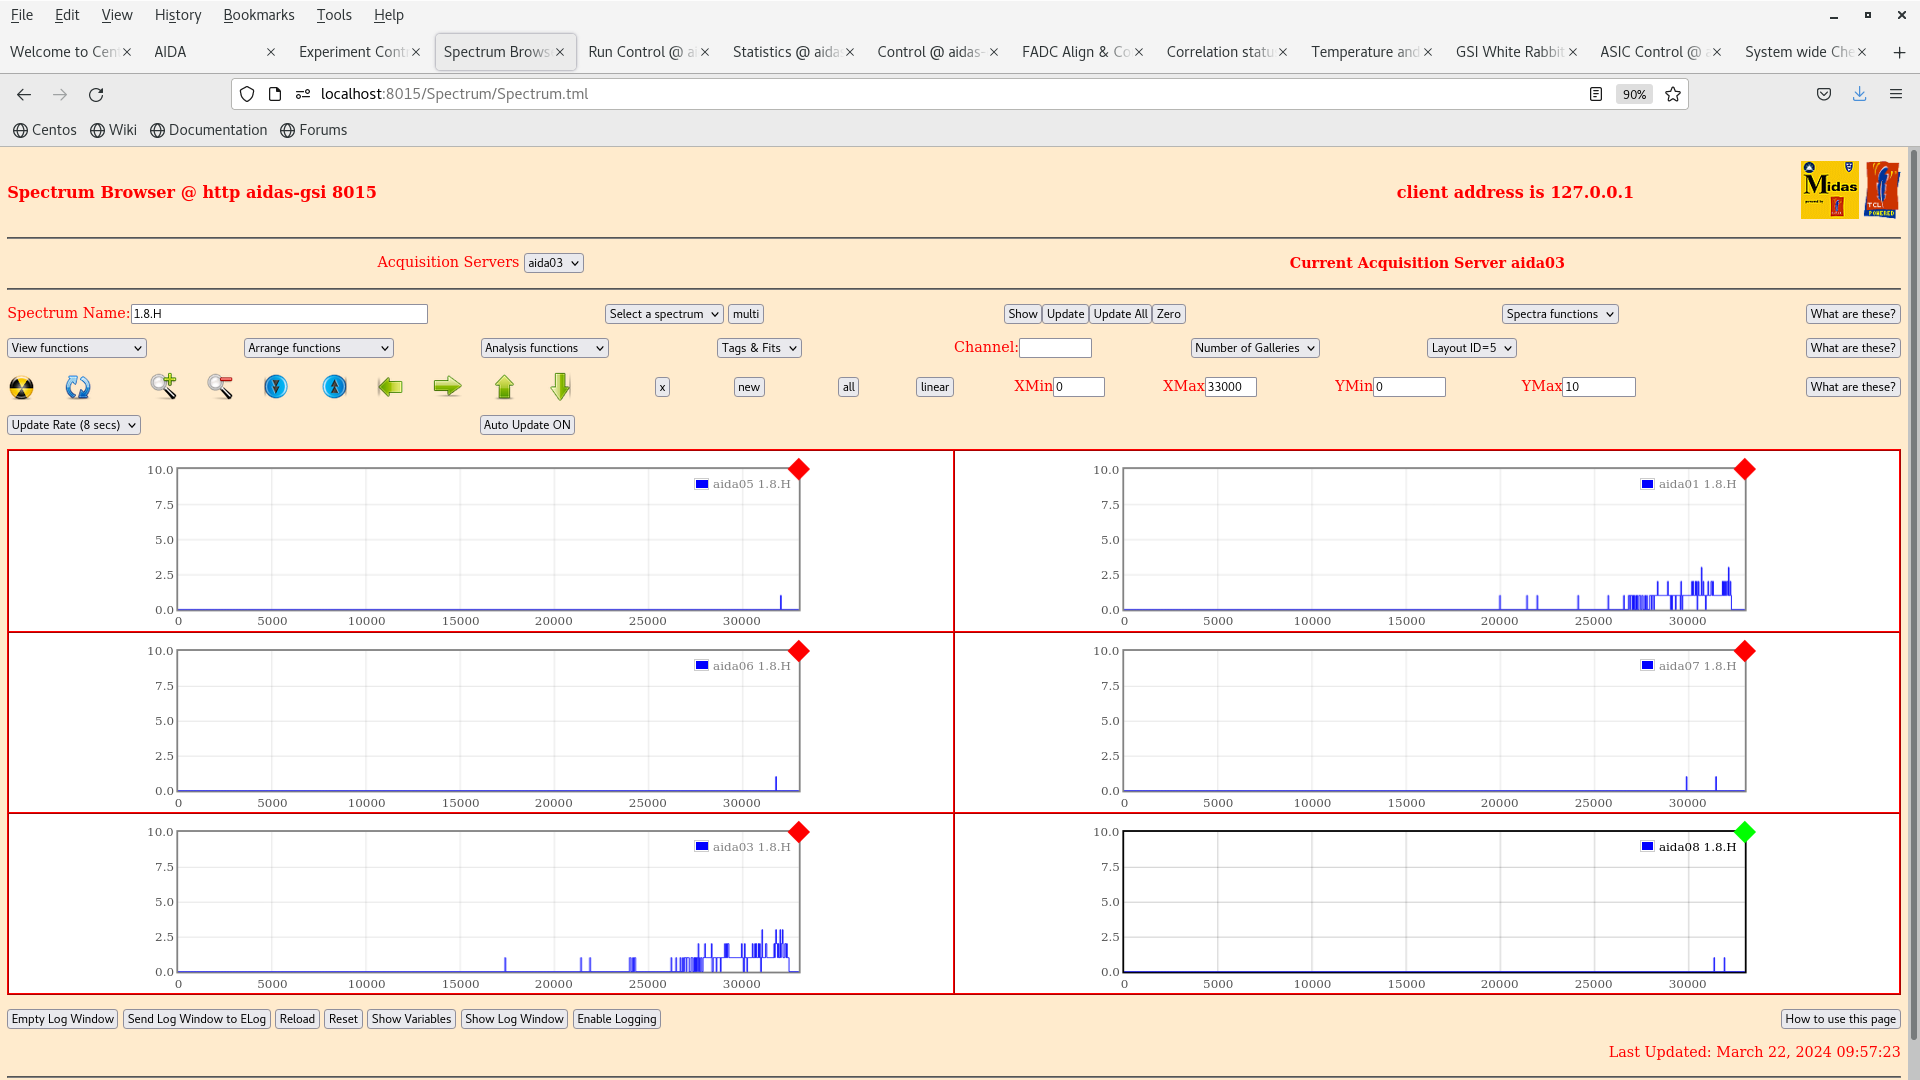This screenshot has height=1080, width=1920.
Task: Click the green down arrow icon
Action: coord(560,386)
